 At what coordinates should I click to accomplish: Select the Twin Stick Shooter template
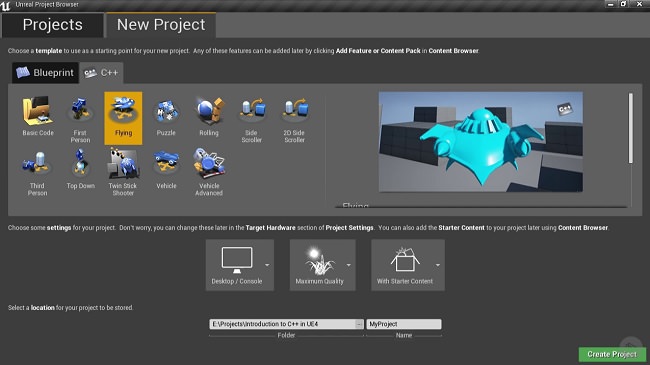(x=123, y=172)
